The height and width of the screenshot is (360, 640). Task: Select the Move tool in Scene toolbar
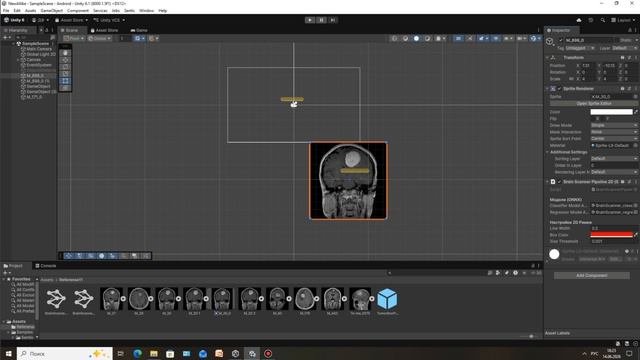65,60
